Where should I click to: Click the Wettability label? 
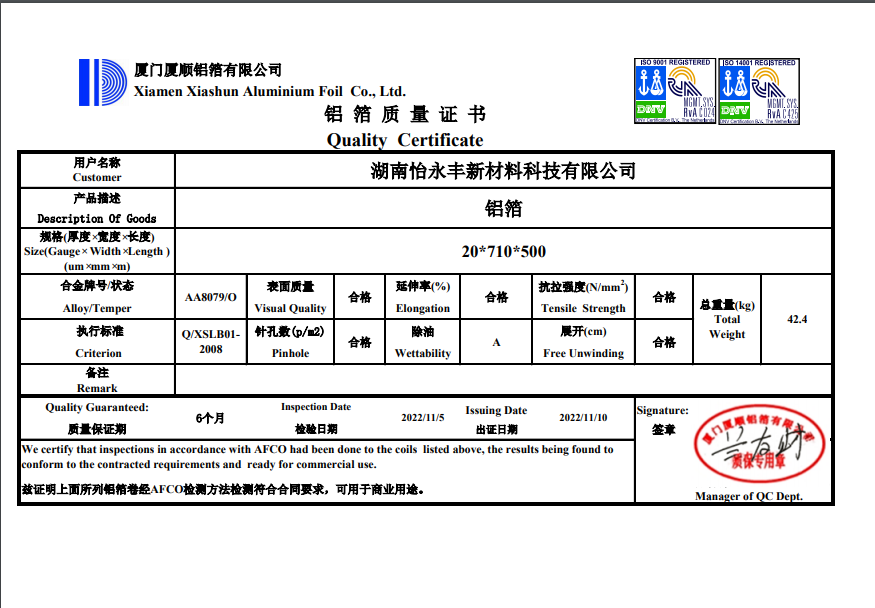(x=422, y=353)
